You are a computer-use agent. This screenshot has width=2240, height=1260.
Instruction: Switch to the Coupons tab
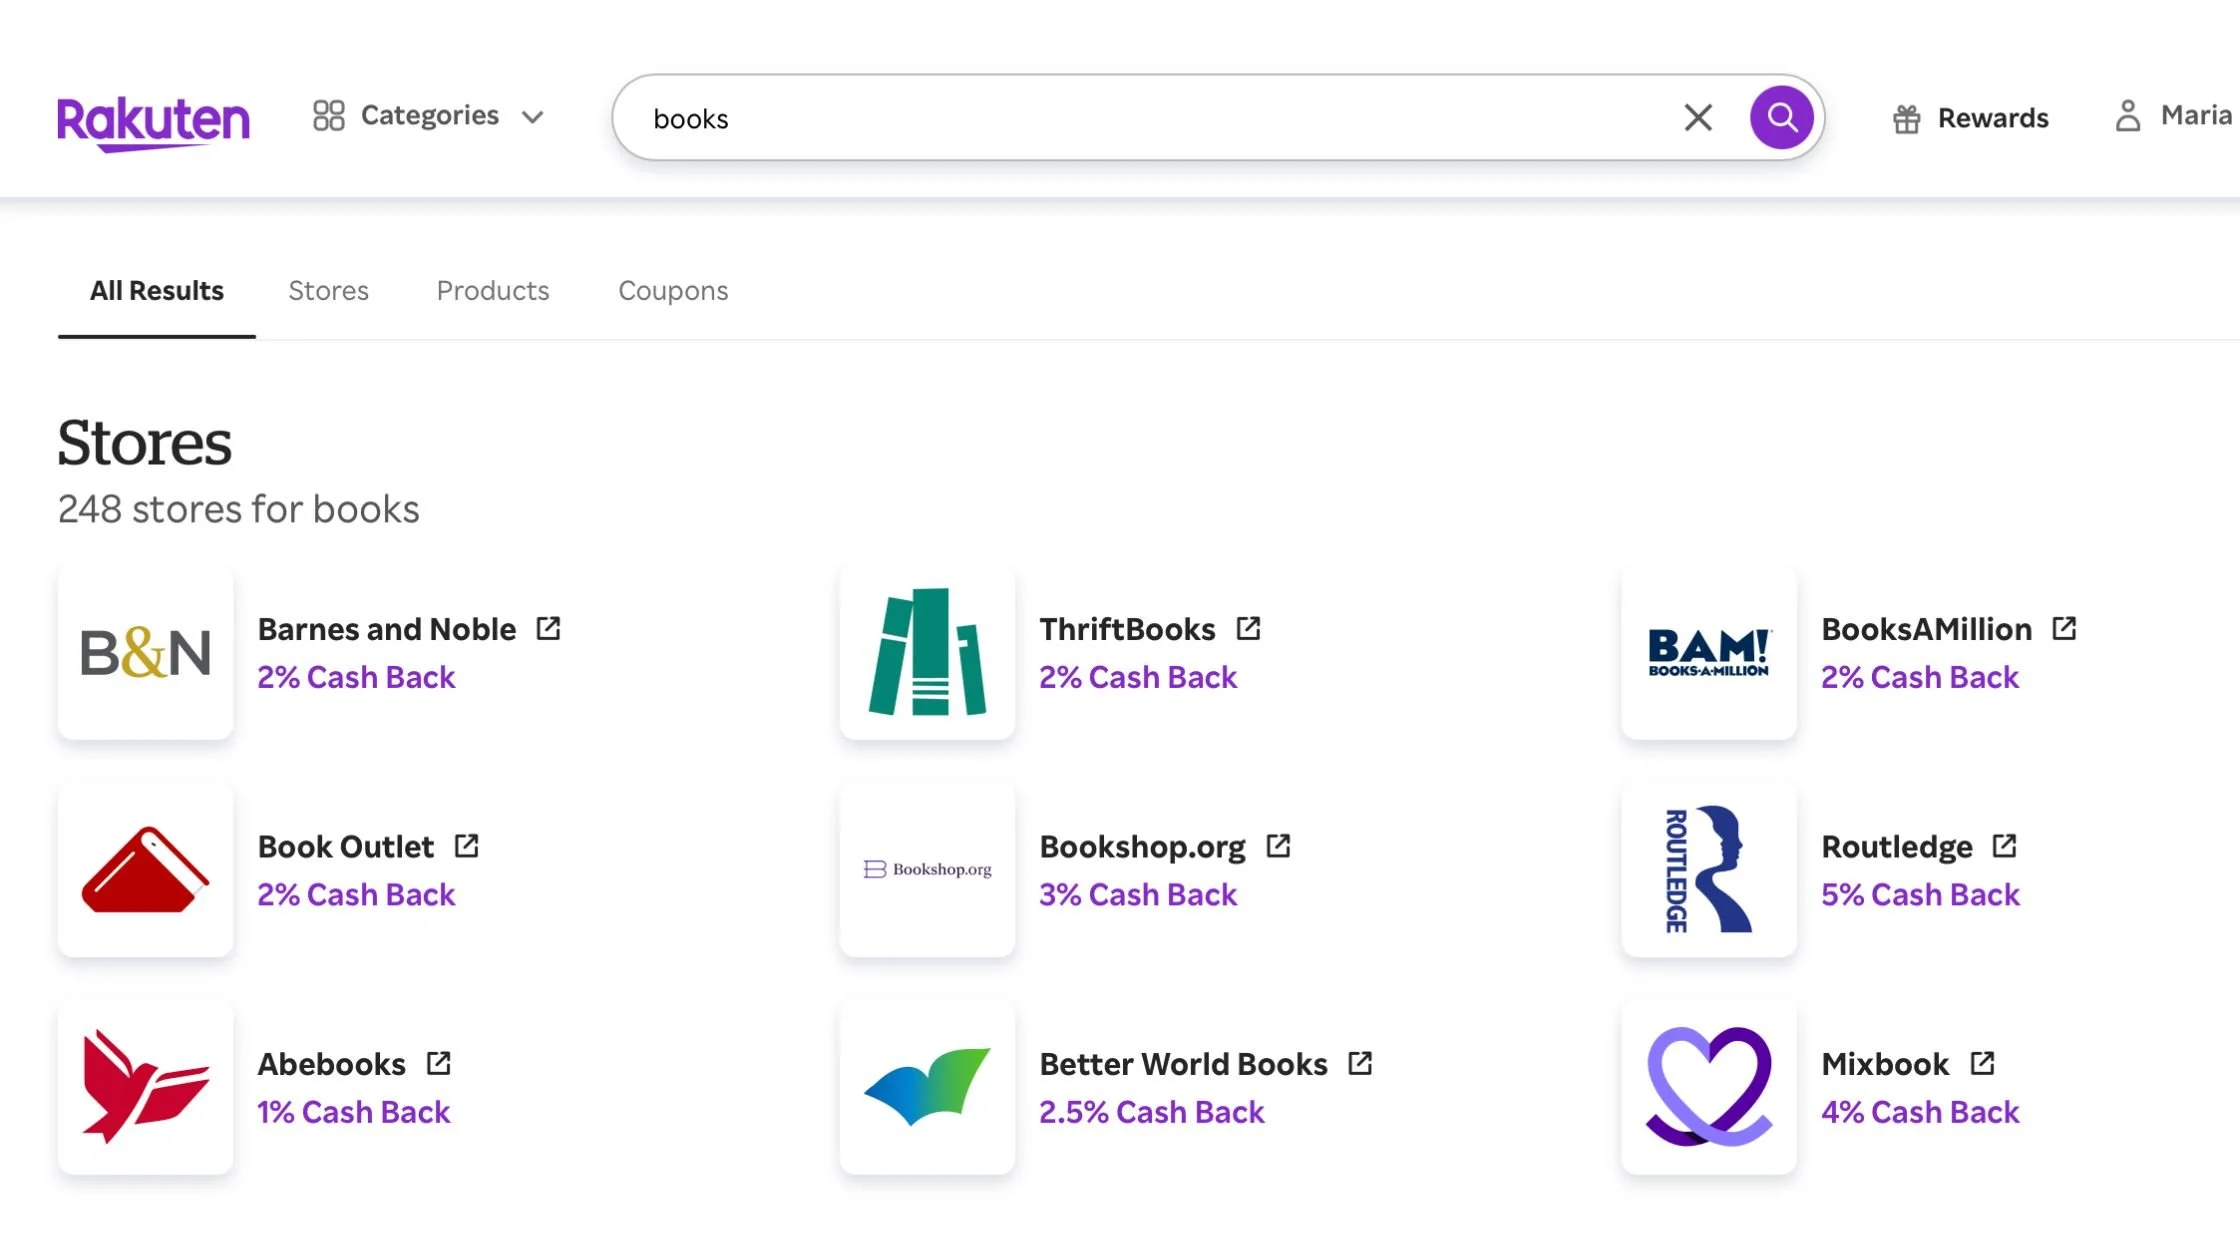[x=673, y=291]
